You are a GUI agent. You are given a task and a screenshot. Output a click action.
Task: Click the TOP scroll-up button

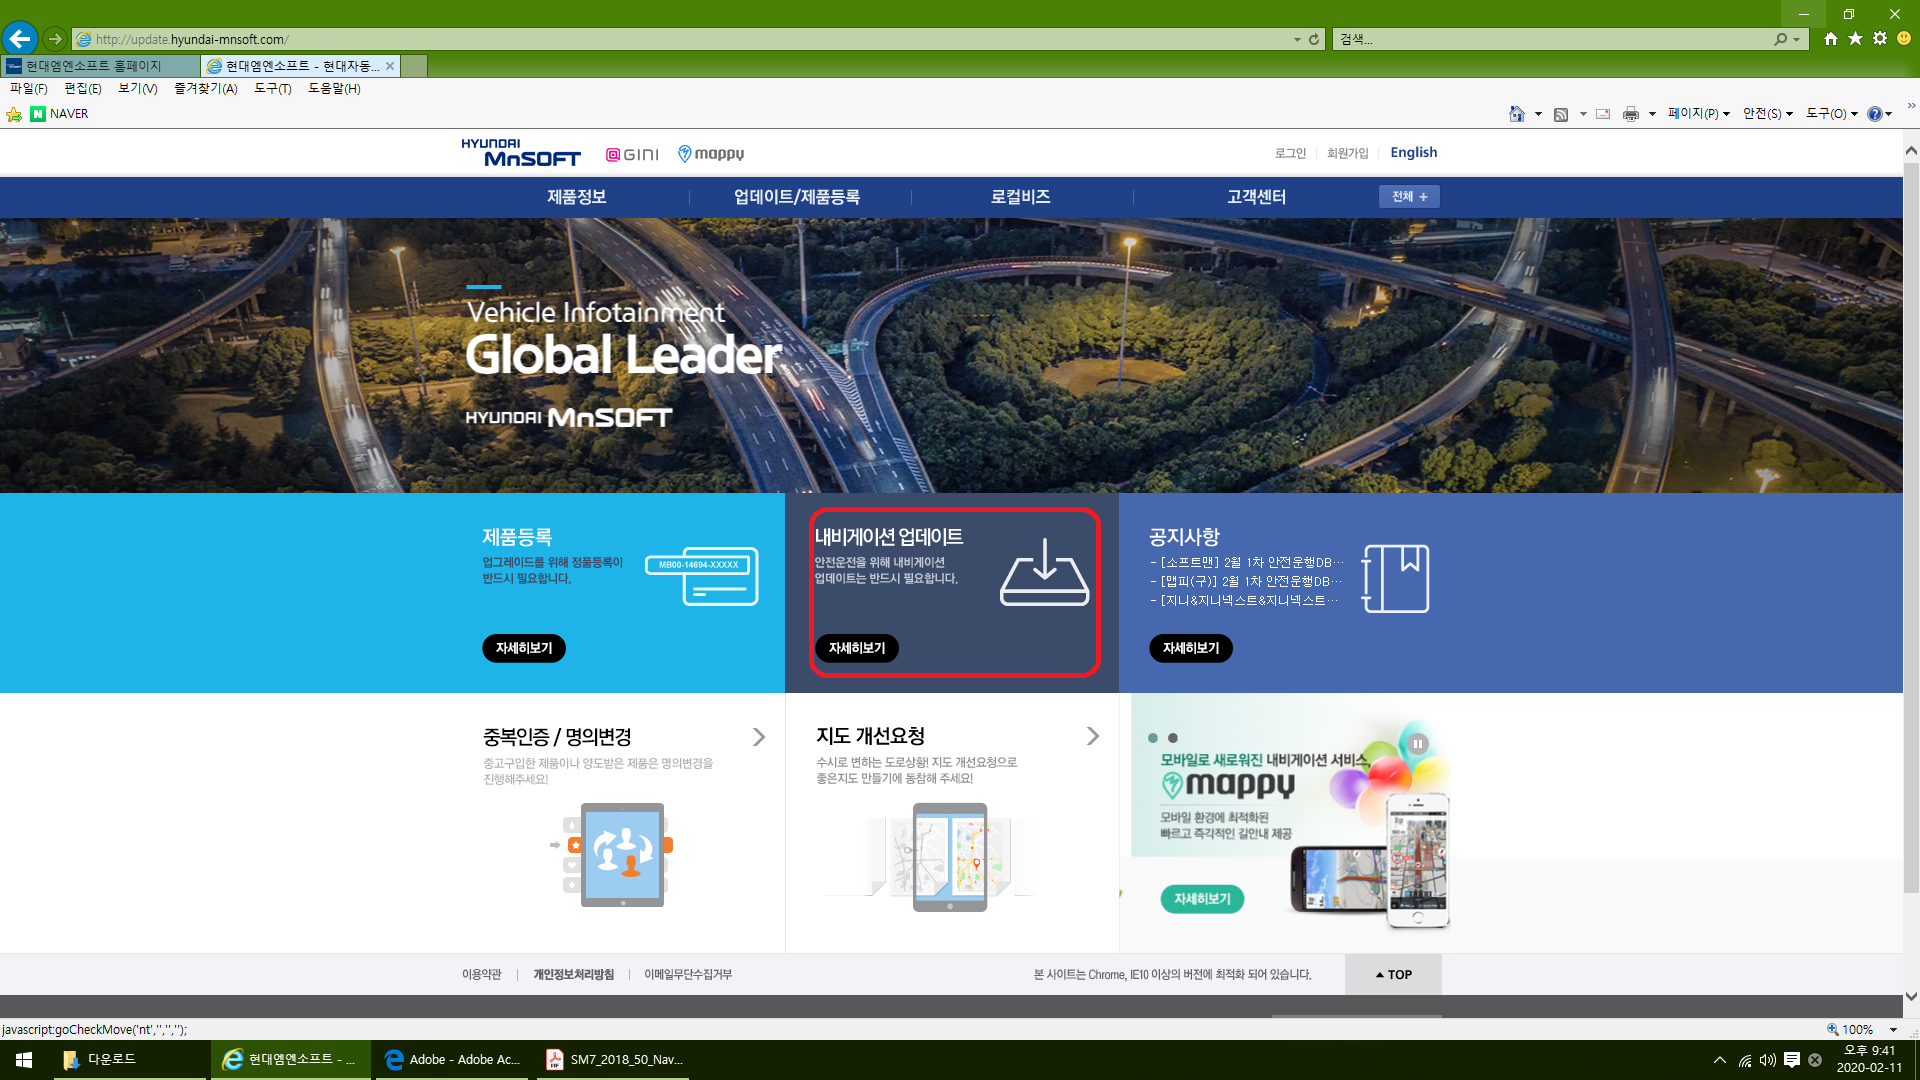pyautogui.click(x=1393, y=974)
